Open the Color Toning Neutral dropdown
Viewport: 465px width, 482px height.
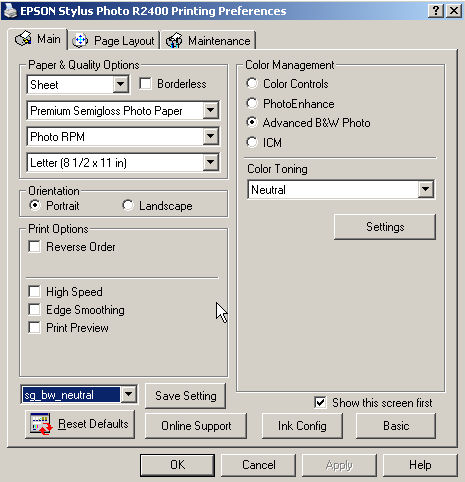tap(426, 189)
